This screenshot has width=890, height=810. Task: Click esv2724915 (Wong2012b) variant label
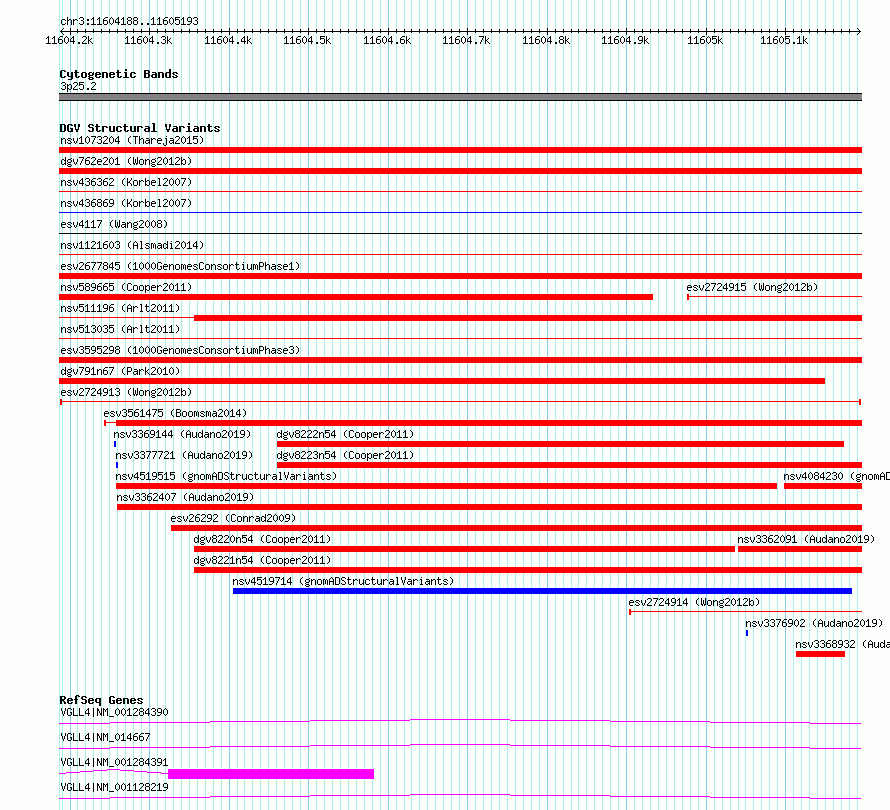pos(752,287)
